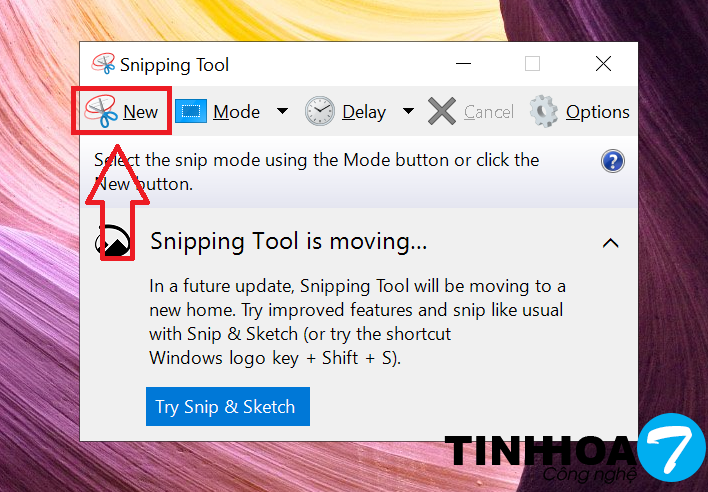
Task: Choose the "Mode" label in the toolbar
Action: 236,112
